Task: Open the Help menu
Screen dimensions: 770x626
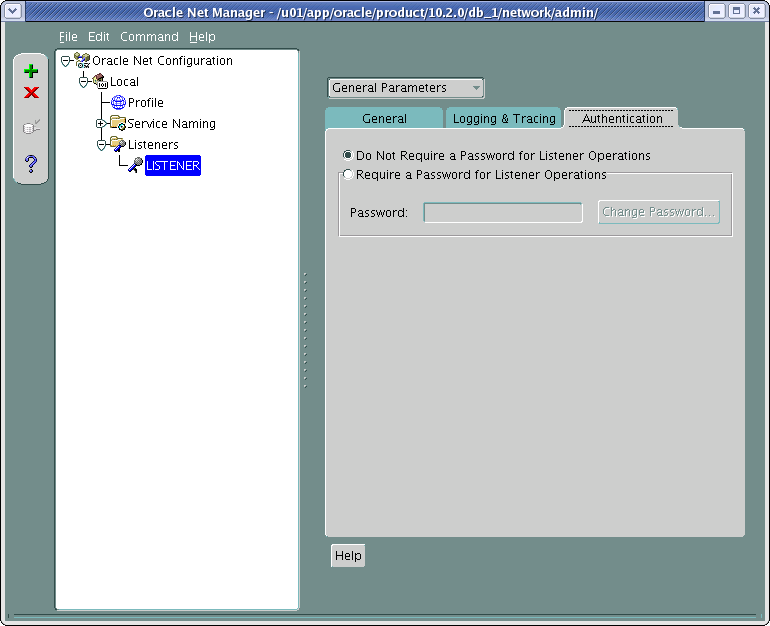Action: [x=202, y=37]
